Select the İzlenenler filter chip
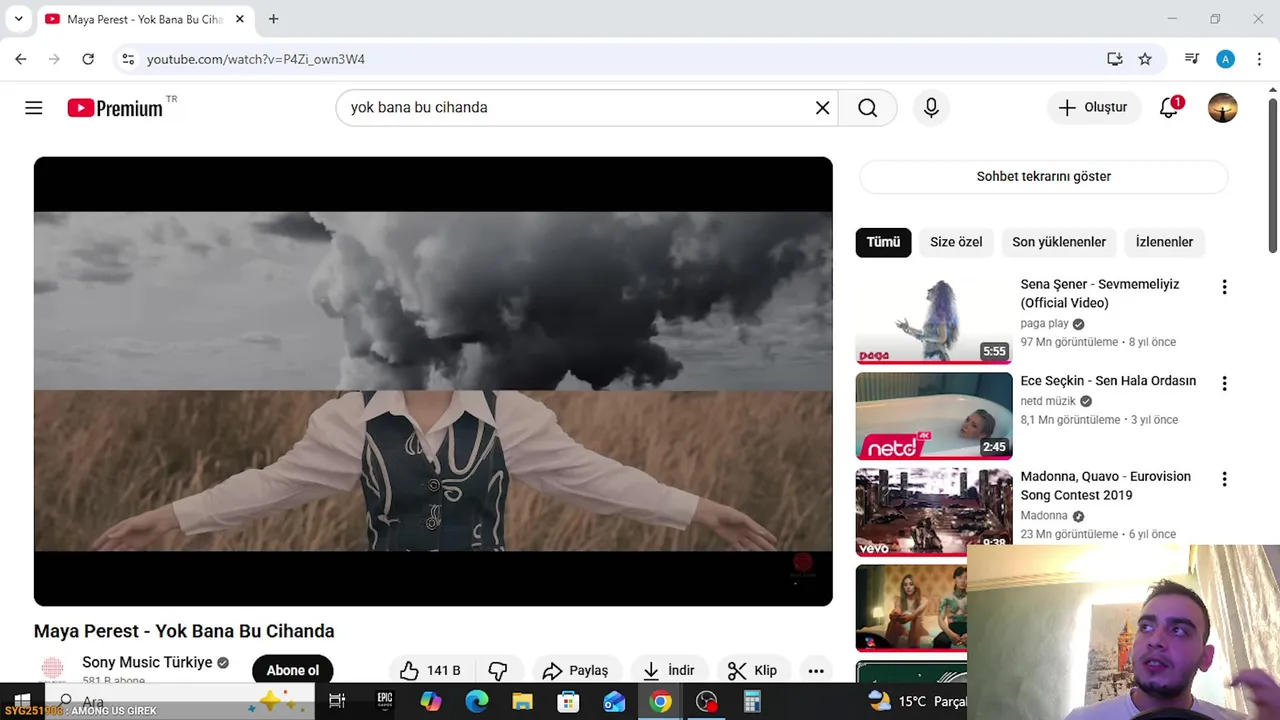 point(1164,242)
